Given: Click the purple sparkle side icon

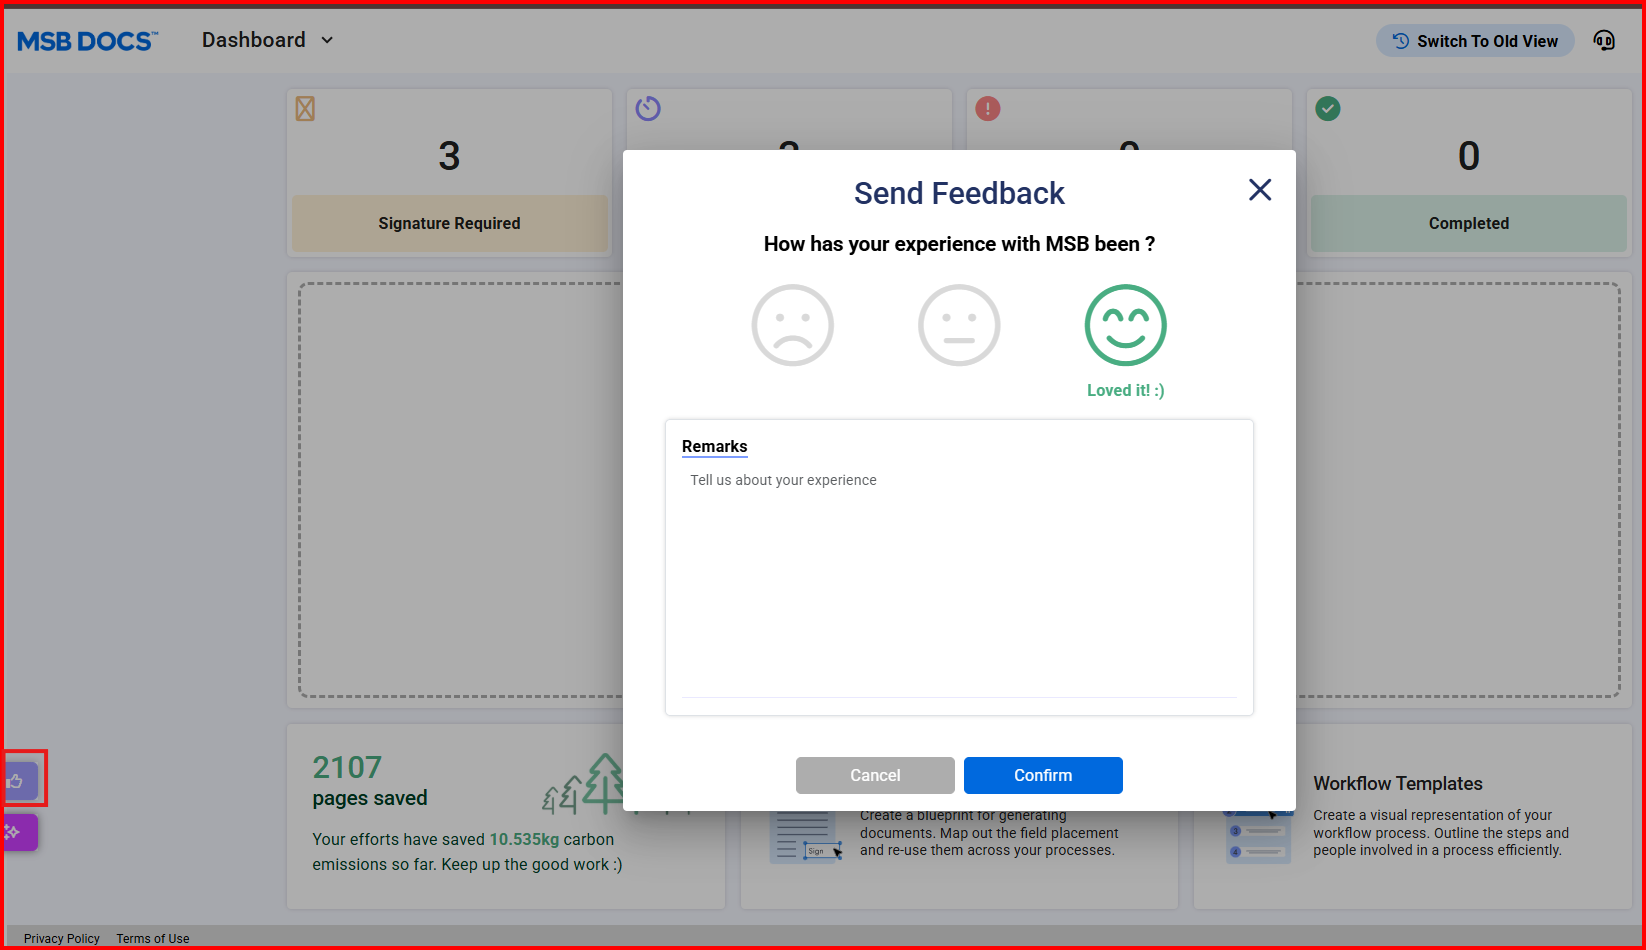Looking at the screenshot, I should tap(18, 832).
